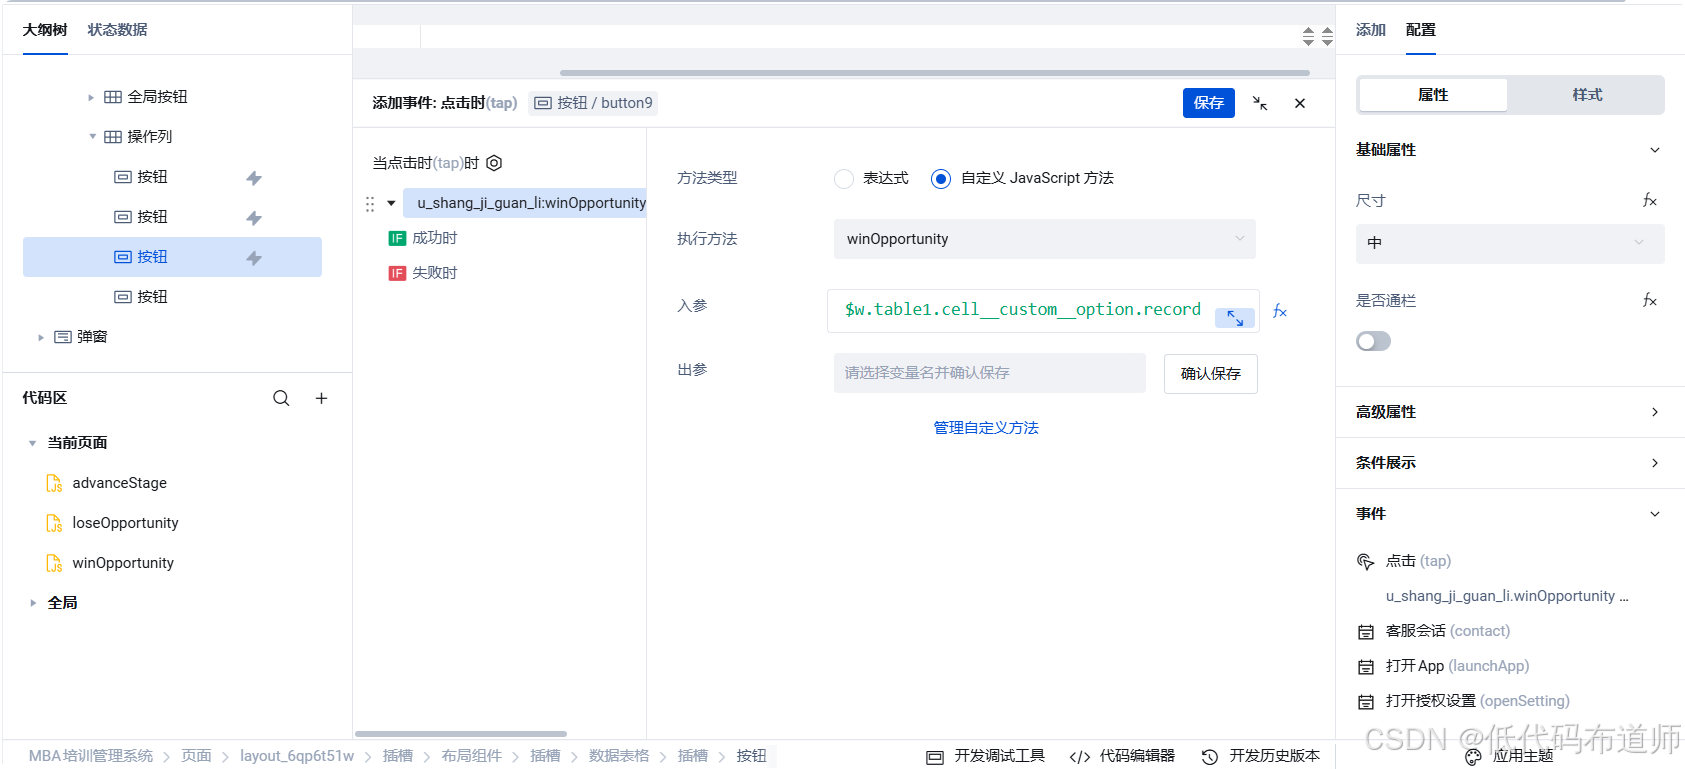This screenshot has width=1685, height=769.
Task: Switch to the 大纲树 tab
Action: pyautogui.click(x=45, y=30)
